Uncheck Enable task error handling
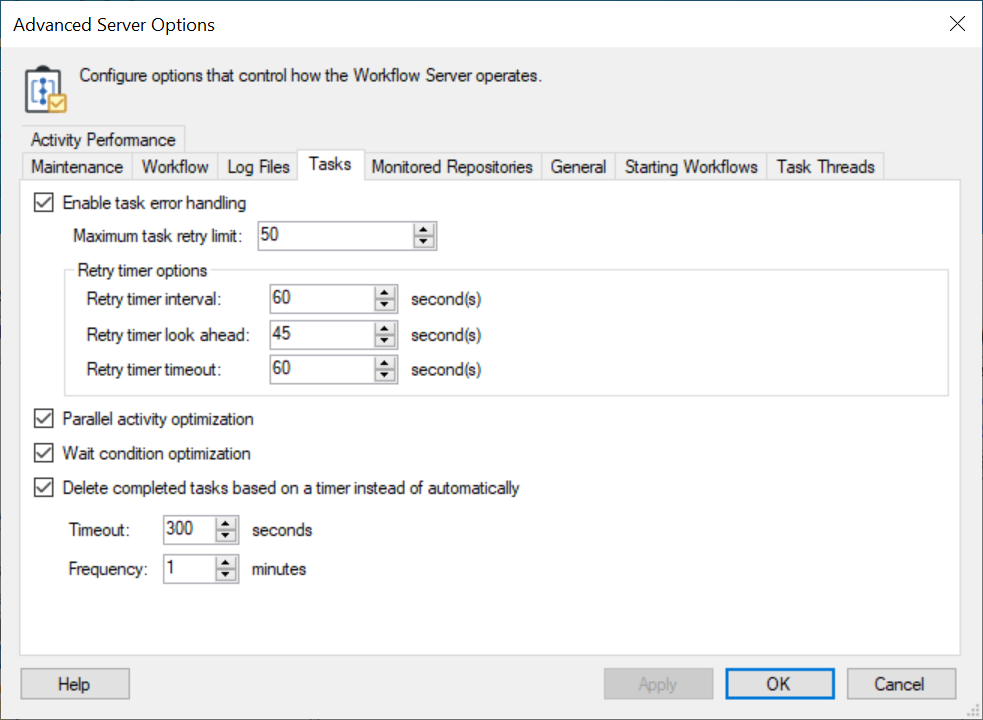983x720 pixels. coord(43,203)
